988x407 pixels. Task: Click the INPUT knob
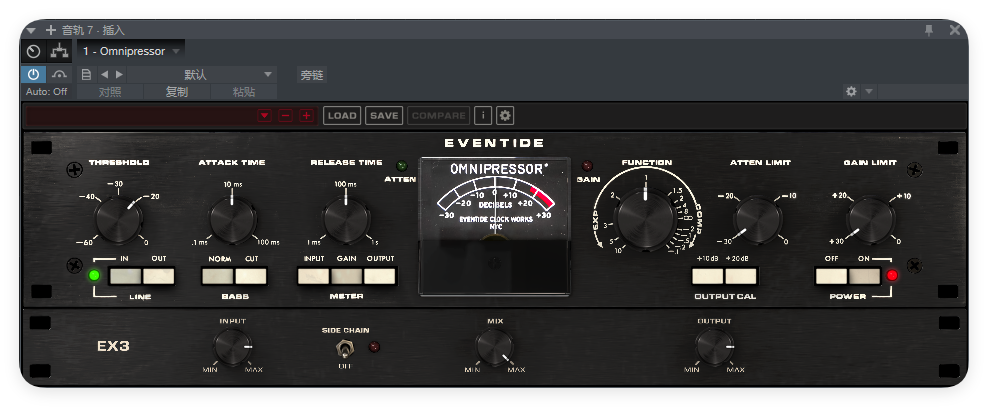[233, 347]
